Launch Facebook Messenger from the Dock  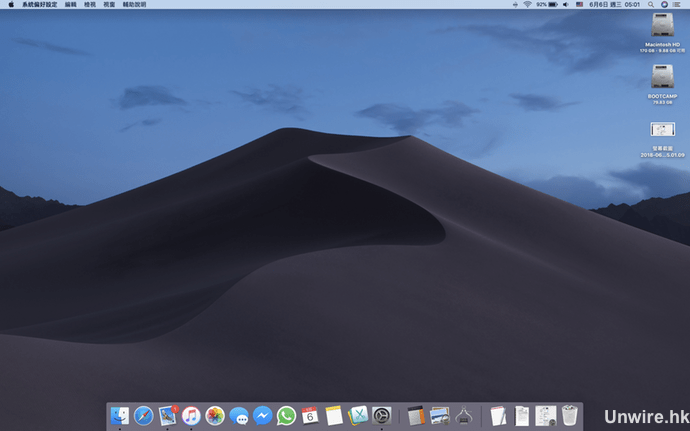coord(263,416)
